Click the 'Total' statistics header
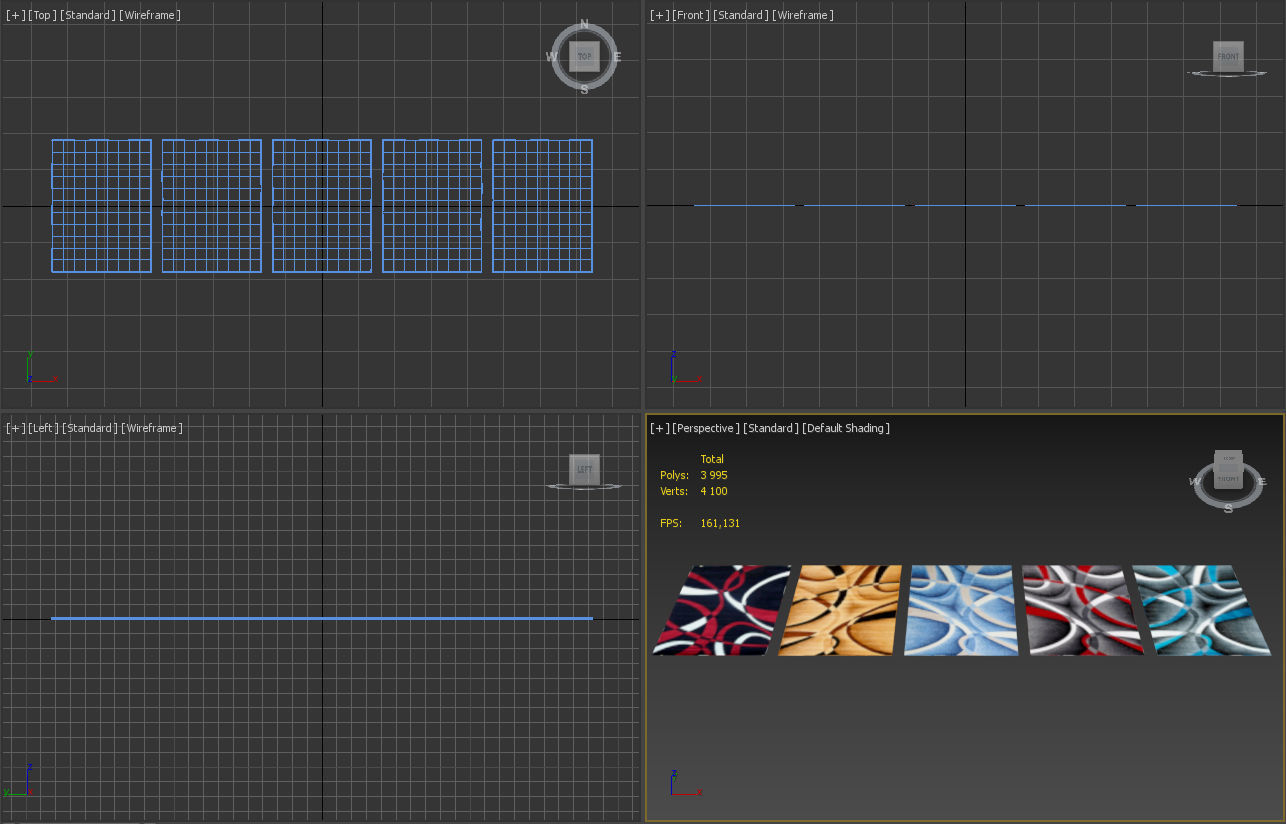Screen dimensions: 1286x824 712,459
